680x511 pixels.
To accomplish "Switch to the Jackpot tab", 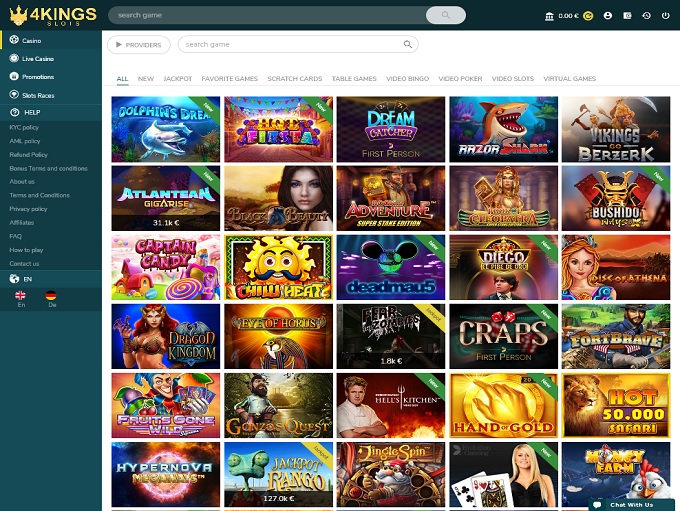I will tap(177, 78).
